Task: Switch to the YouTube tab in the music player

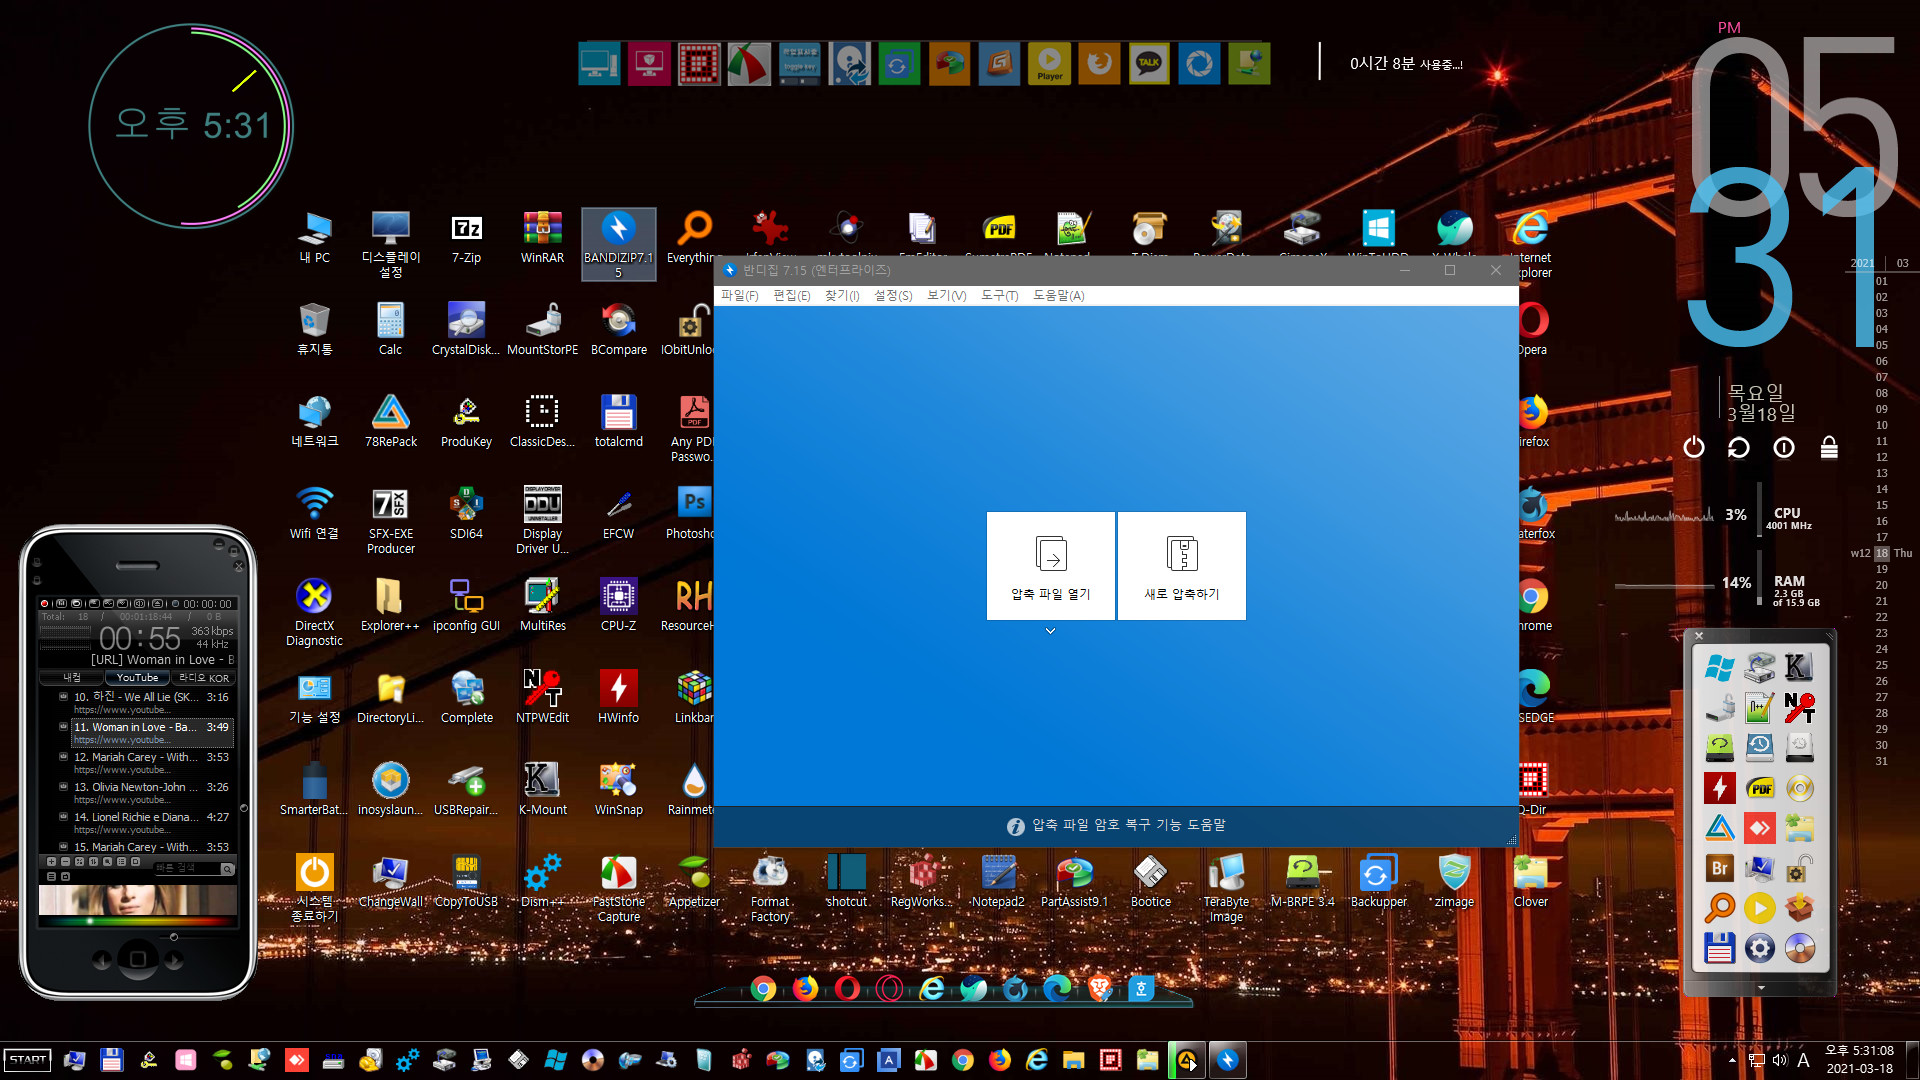Action: [x=137, y=678]
